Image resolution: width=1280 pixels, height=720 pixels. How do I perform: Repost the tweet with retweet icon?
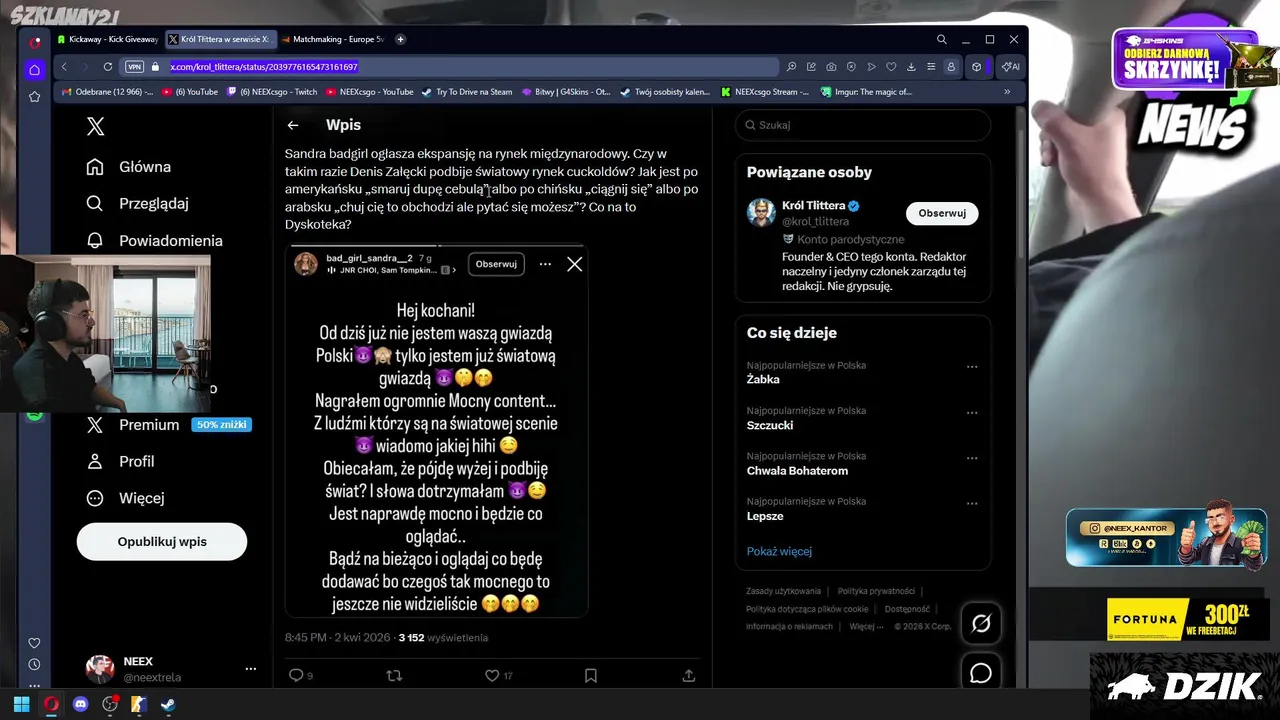[x=394, y=675]
